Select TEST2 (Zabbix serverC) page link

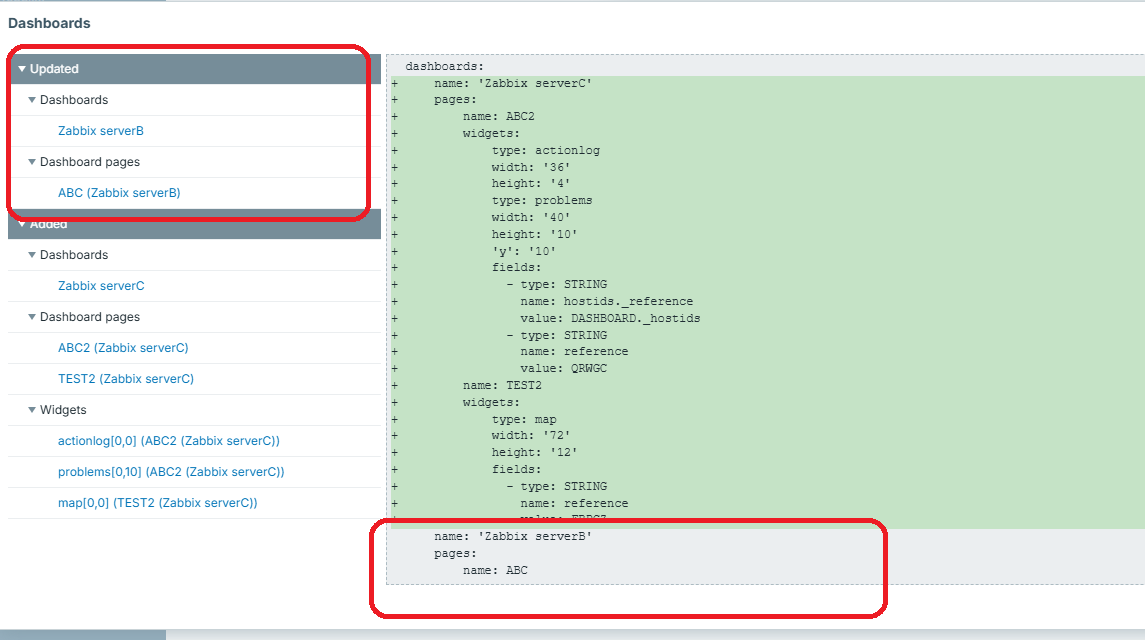click(126, 379)
